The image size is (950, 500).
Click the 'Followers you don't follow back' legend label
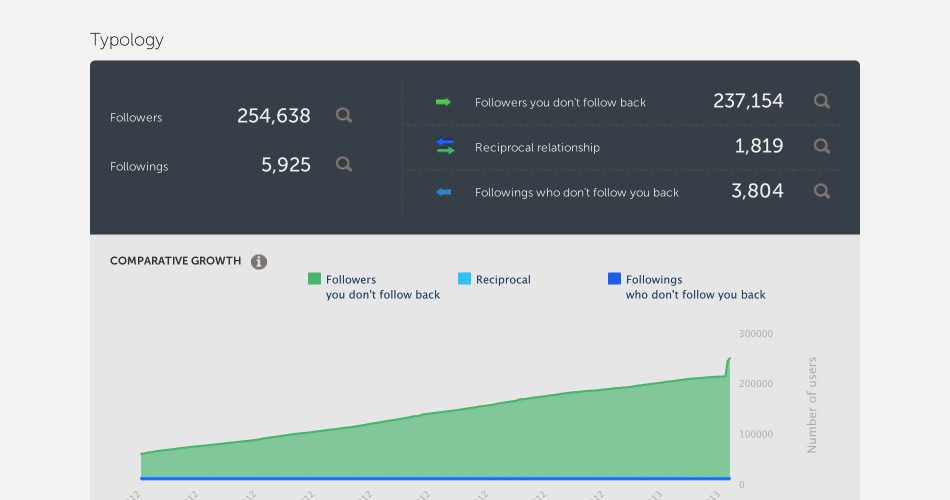click(x=383, y=287)
